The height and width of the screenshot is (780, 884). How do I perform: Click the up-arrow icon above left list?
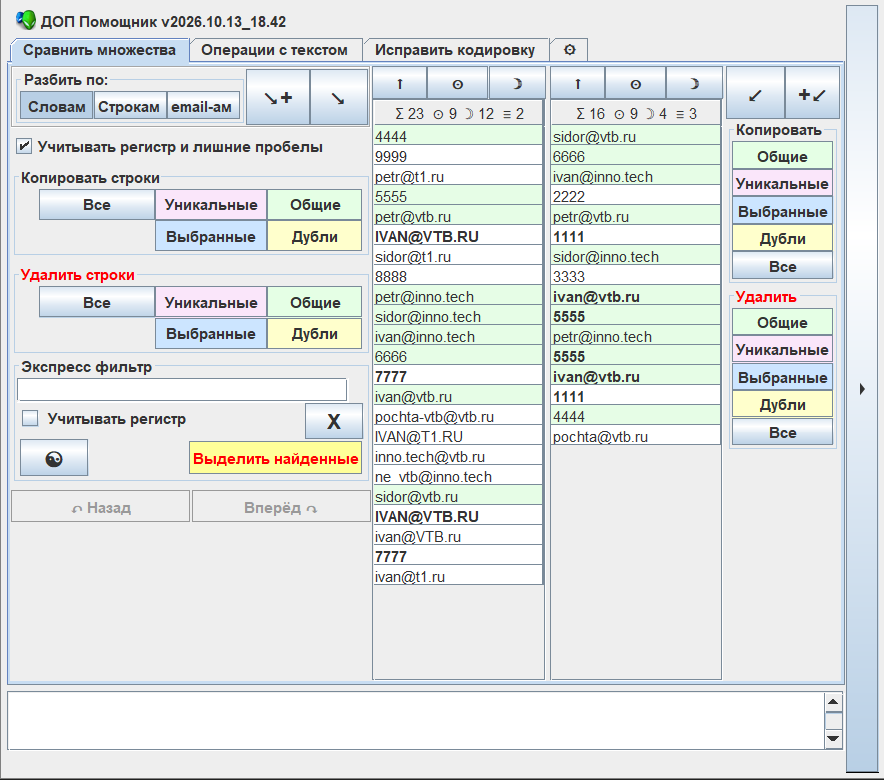[400, 83]
